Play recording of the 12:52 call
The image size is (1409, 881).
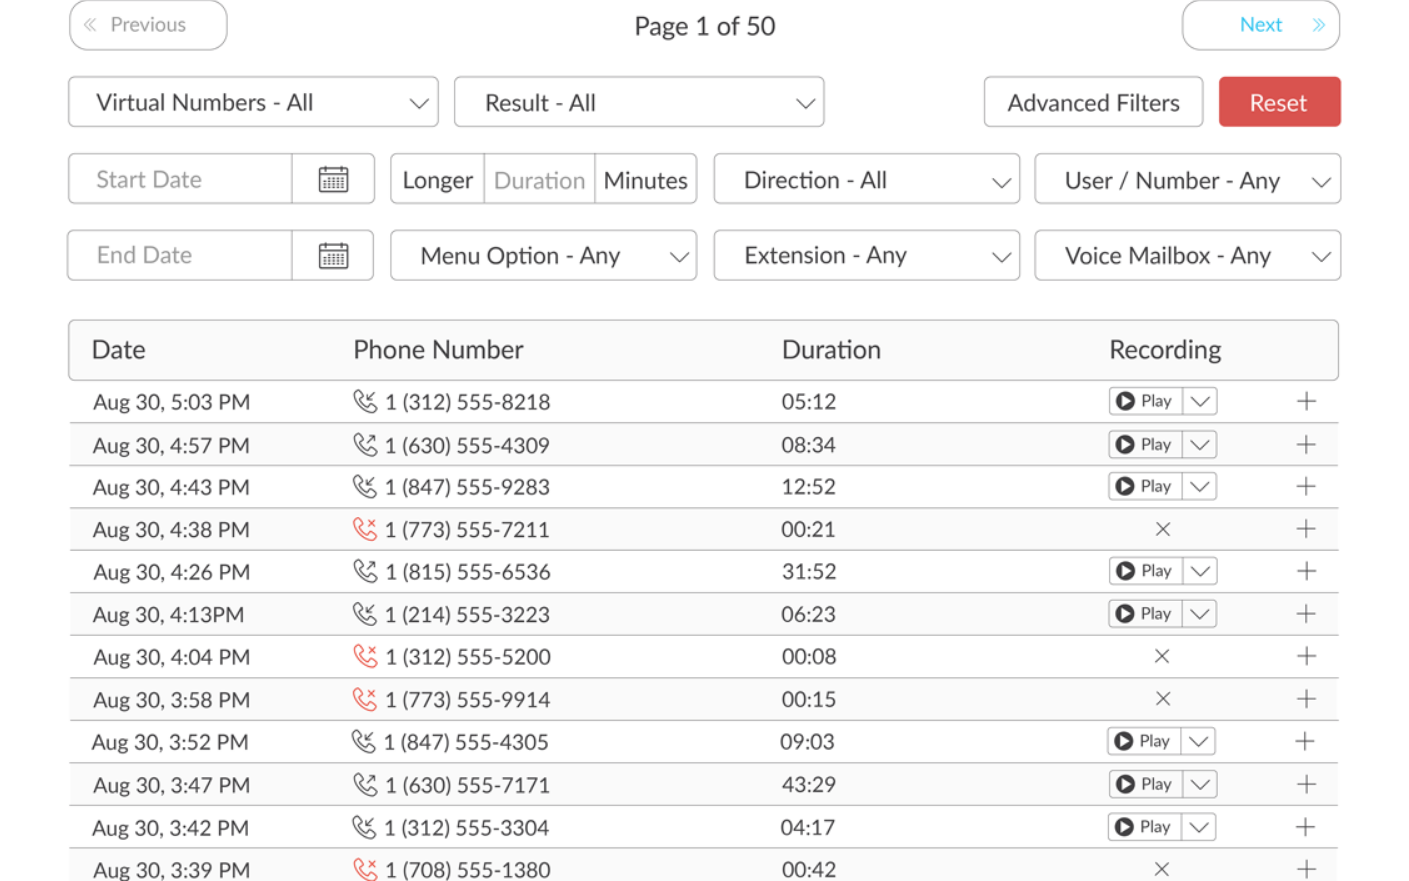[x=1145, y=486]
